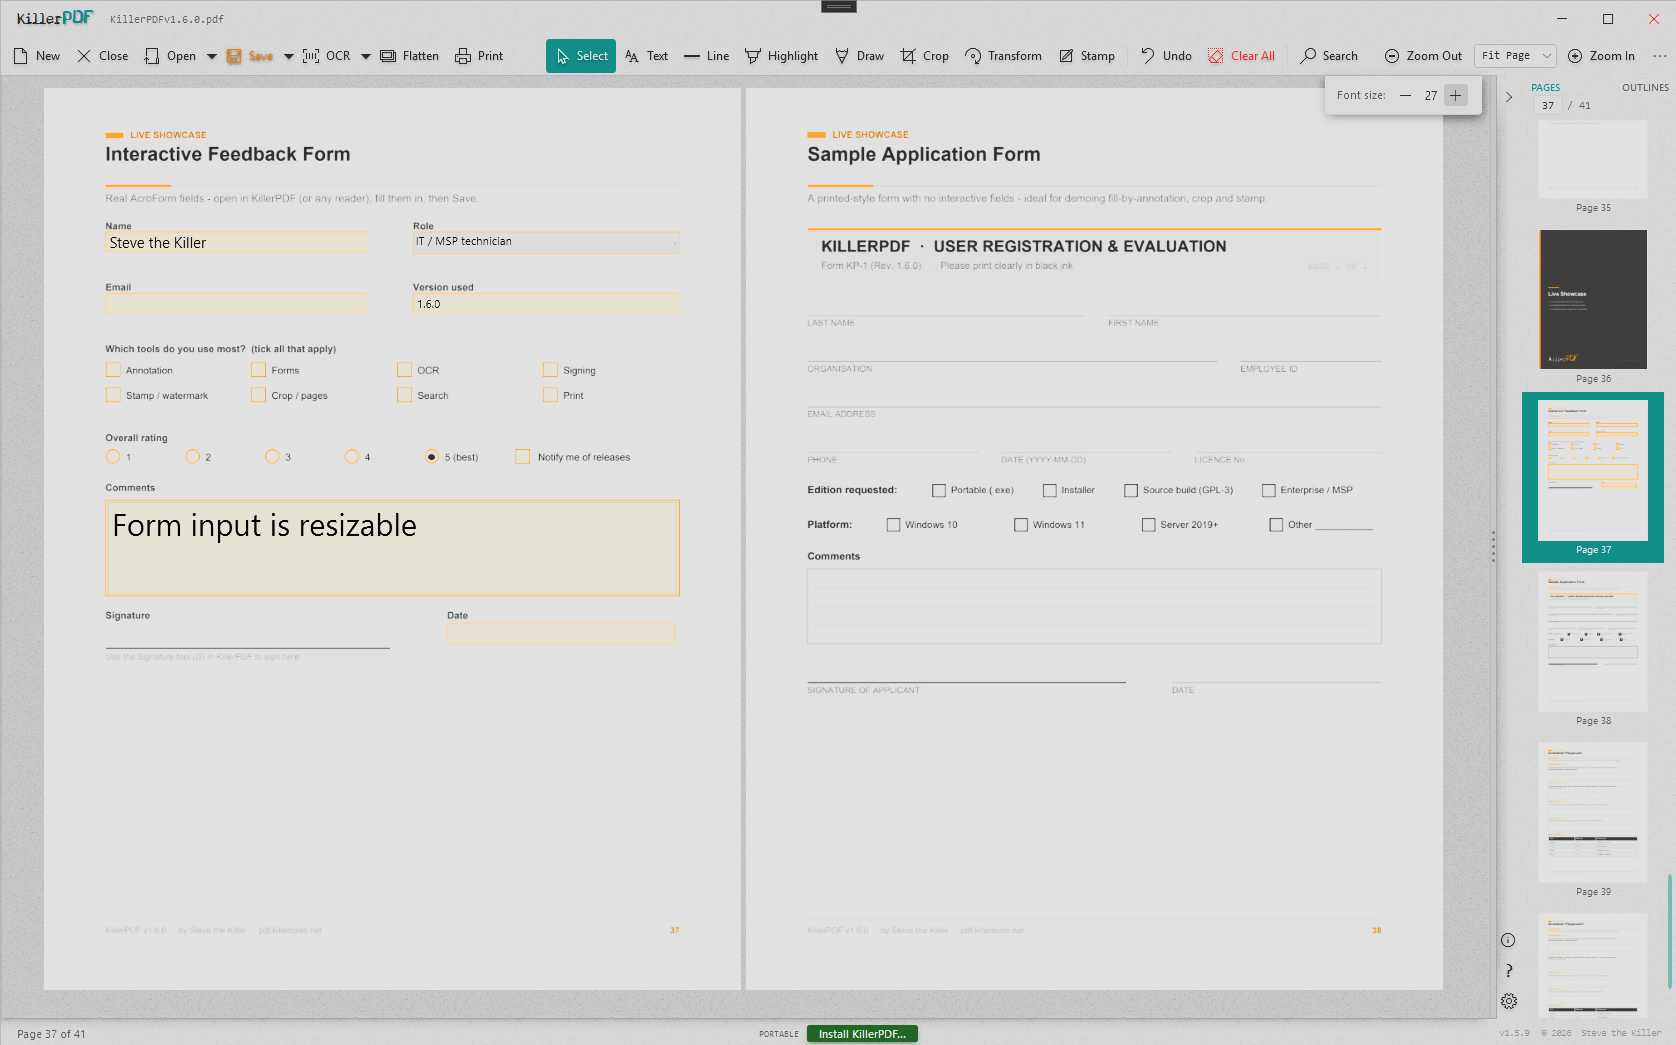Tick the Annotation checkbox

(113, 370)
